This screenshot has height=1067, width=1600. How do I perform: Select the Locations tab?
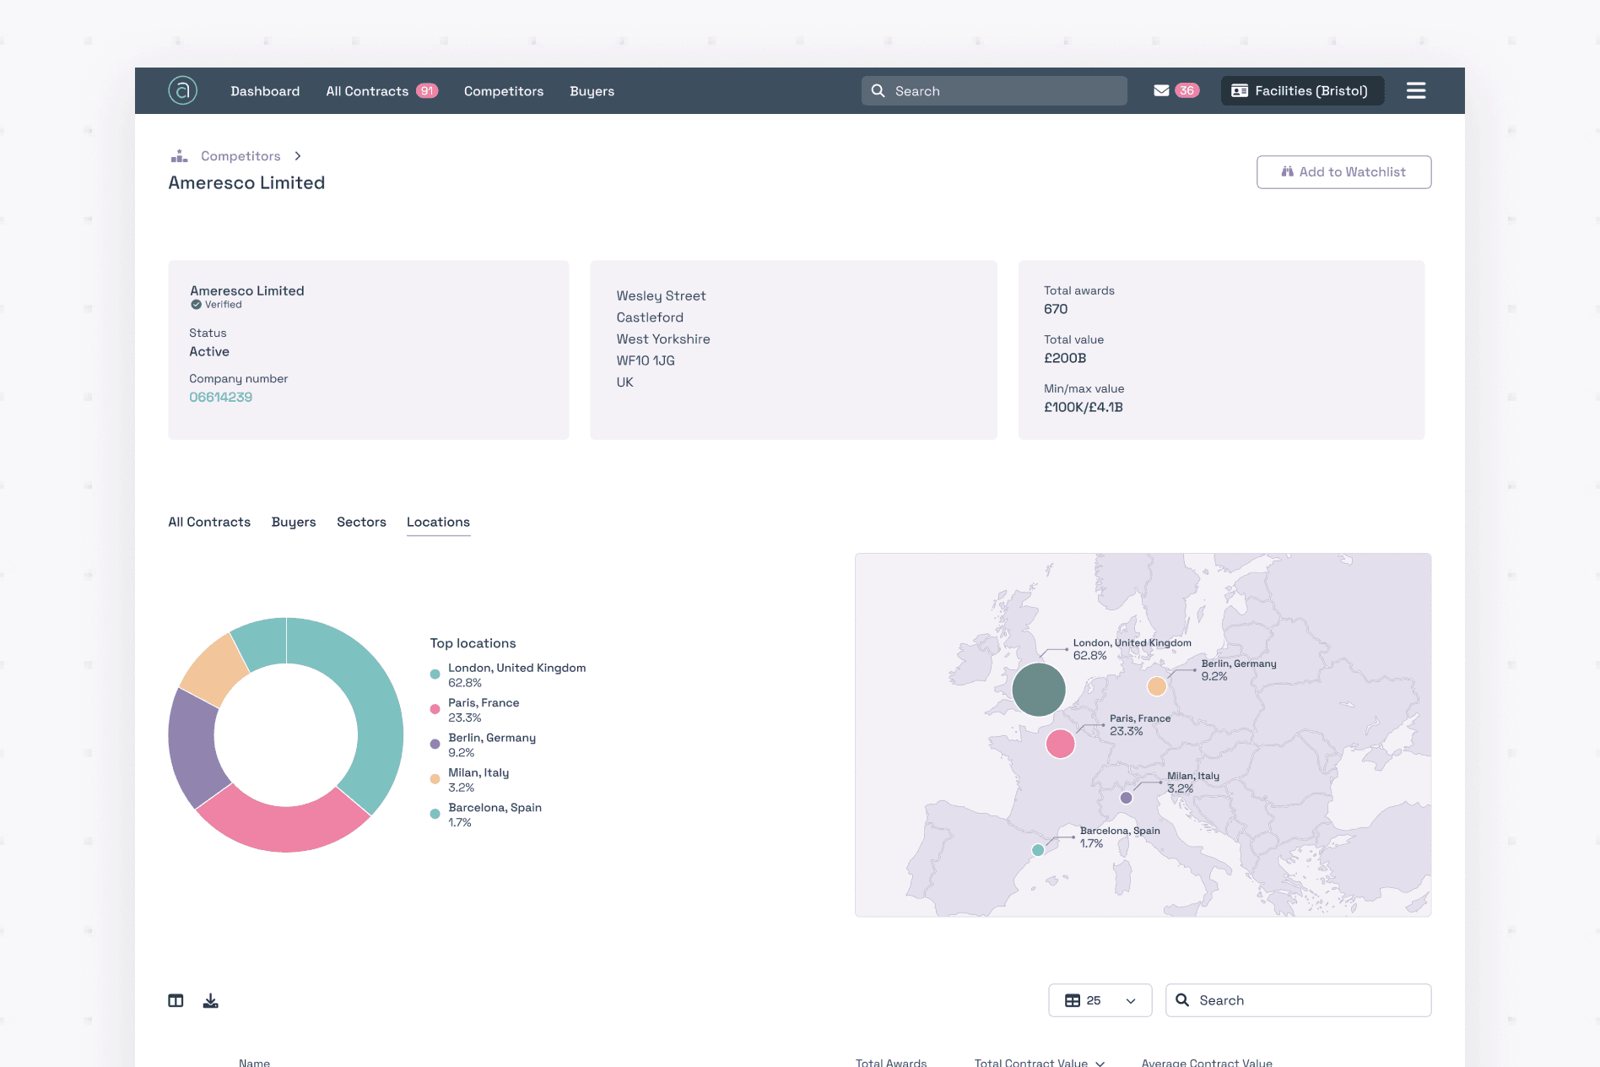pos(438,522)
